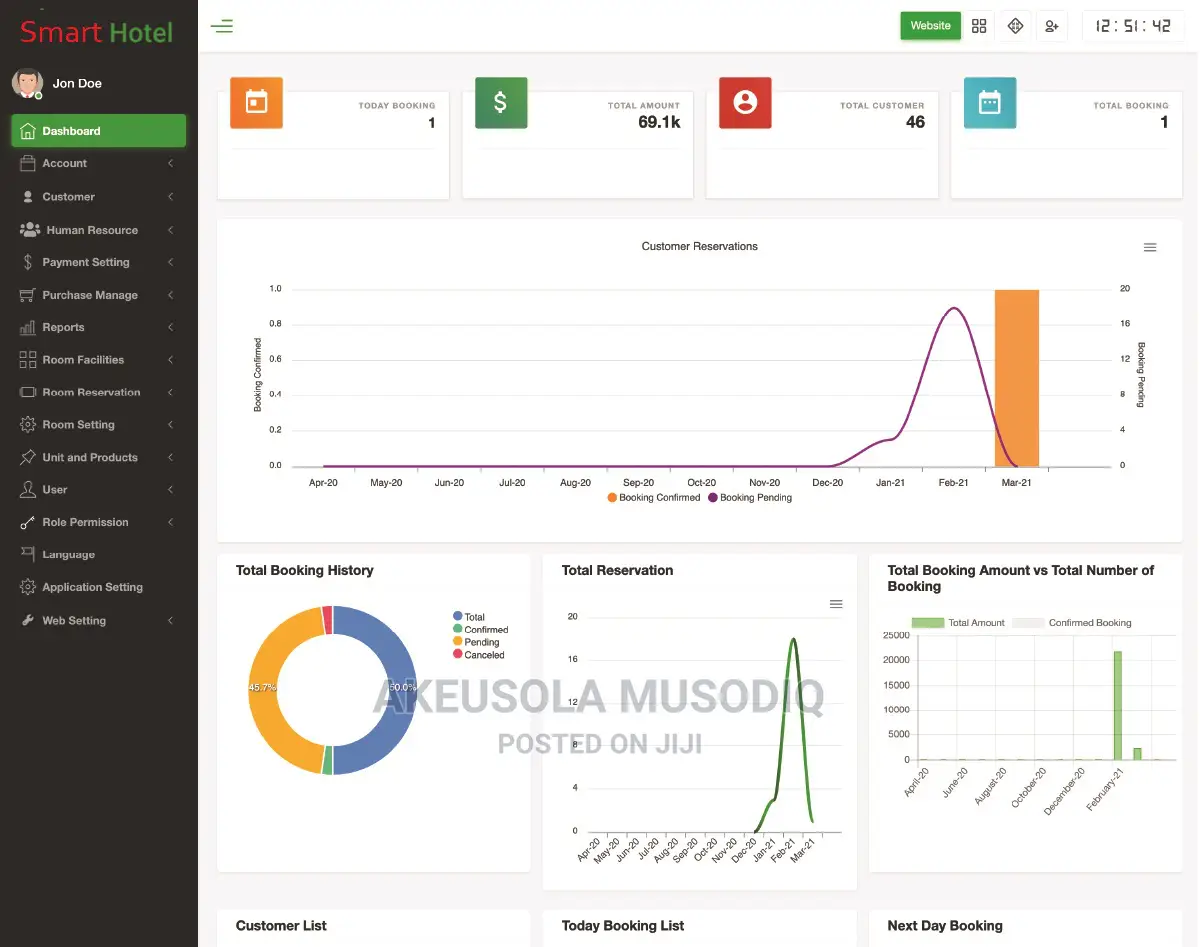
Task: Click the green dollar Total Amount icon
Action: (501, 103)
